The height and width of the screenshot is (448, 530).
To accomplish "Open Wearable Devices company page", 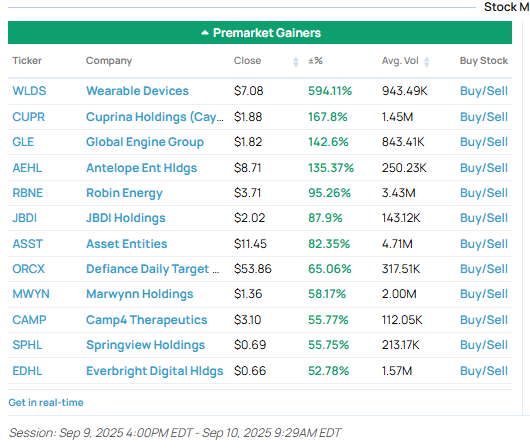I will point(137,91).
